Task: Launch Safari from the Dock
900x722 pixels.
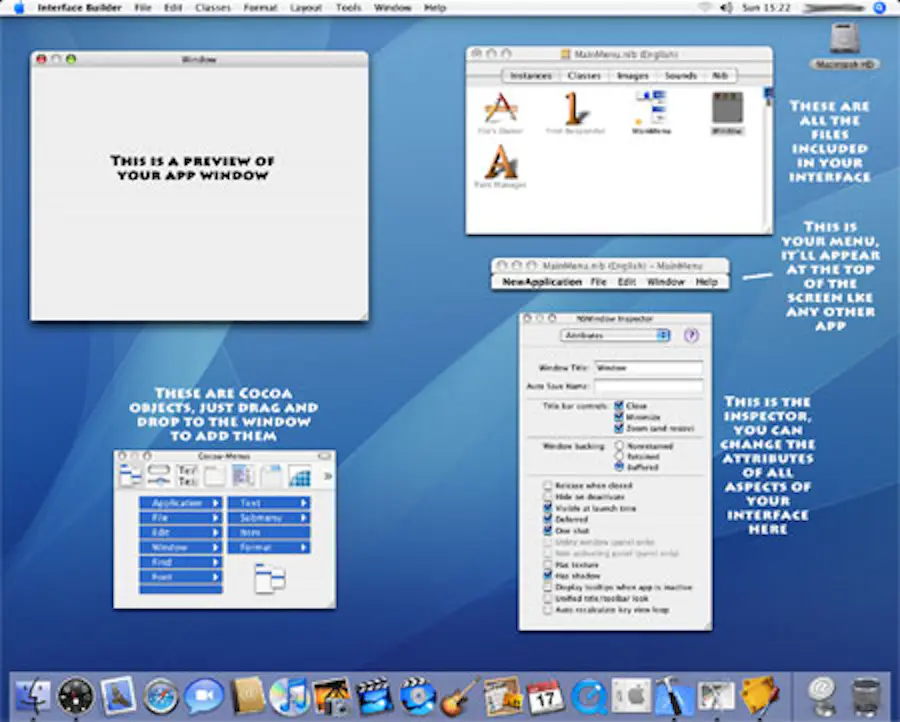Action: 161,697
